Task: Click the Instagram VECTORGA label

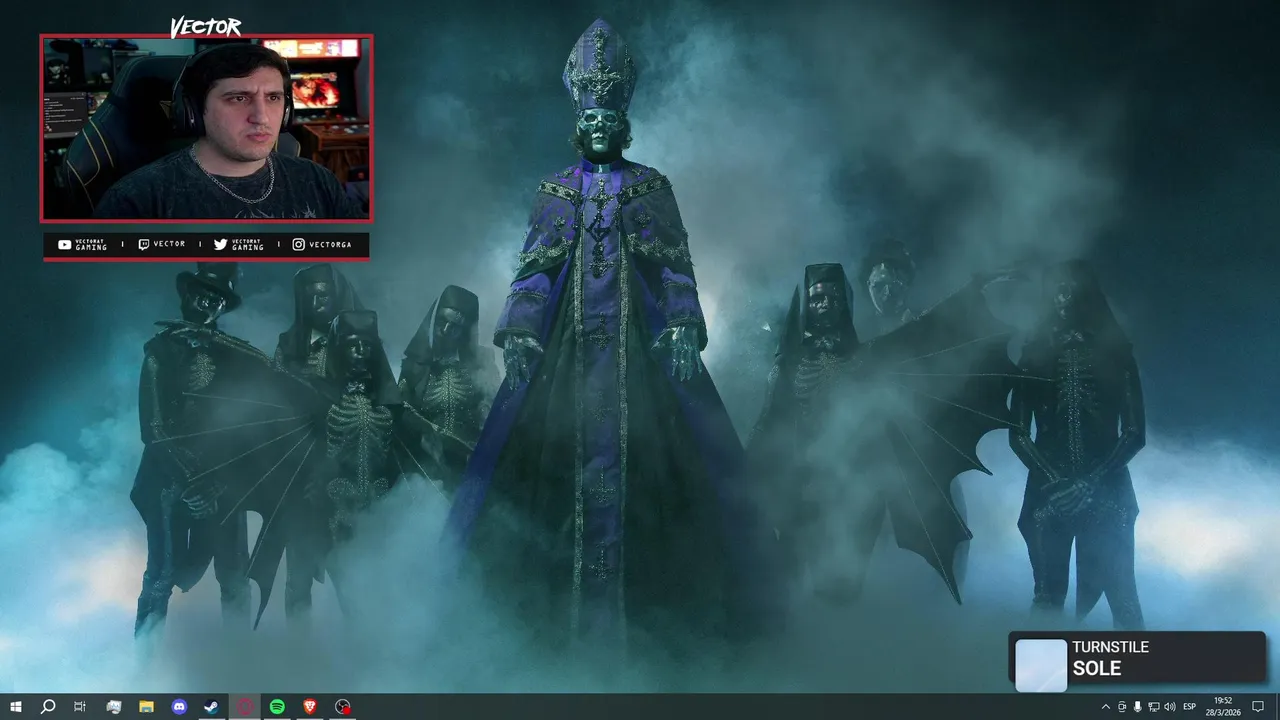Action: [x=322, y=244]
